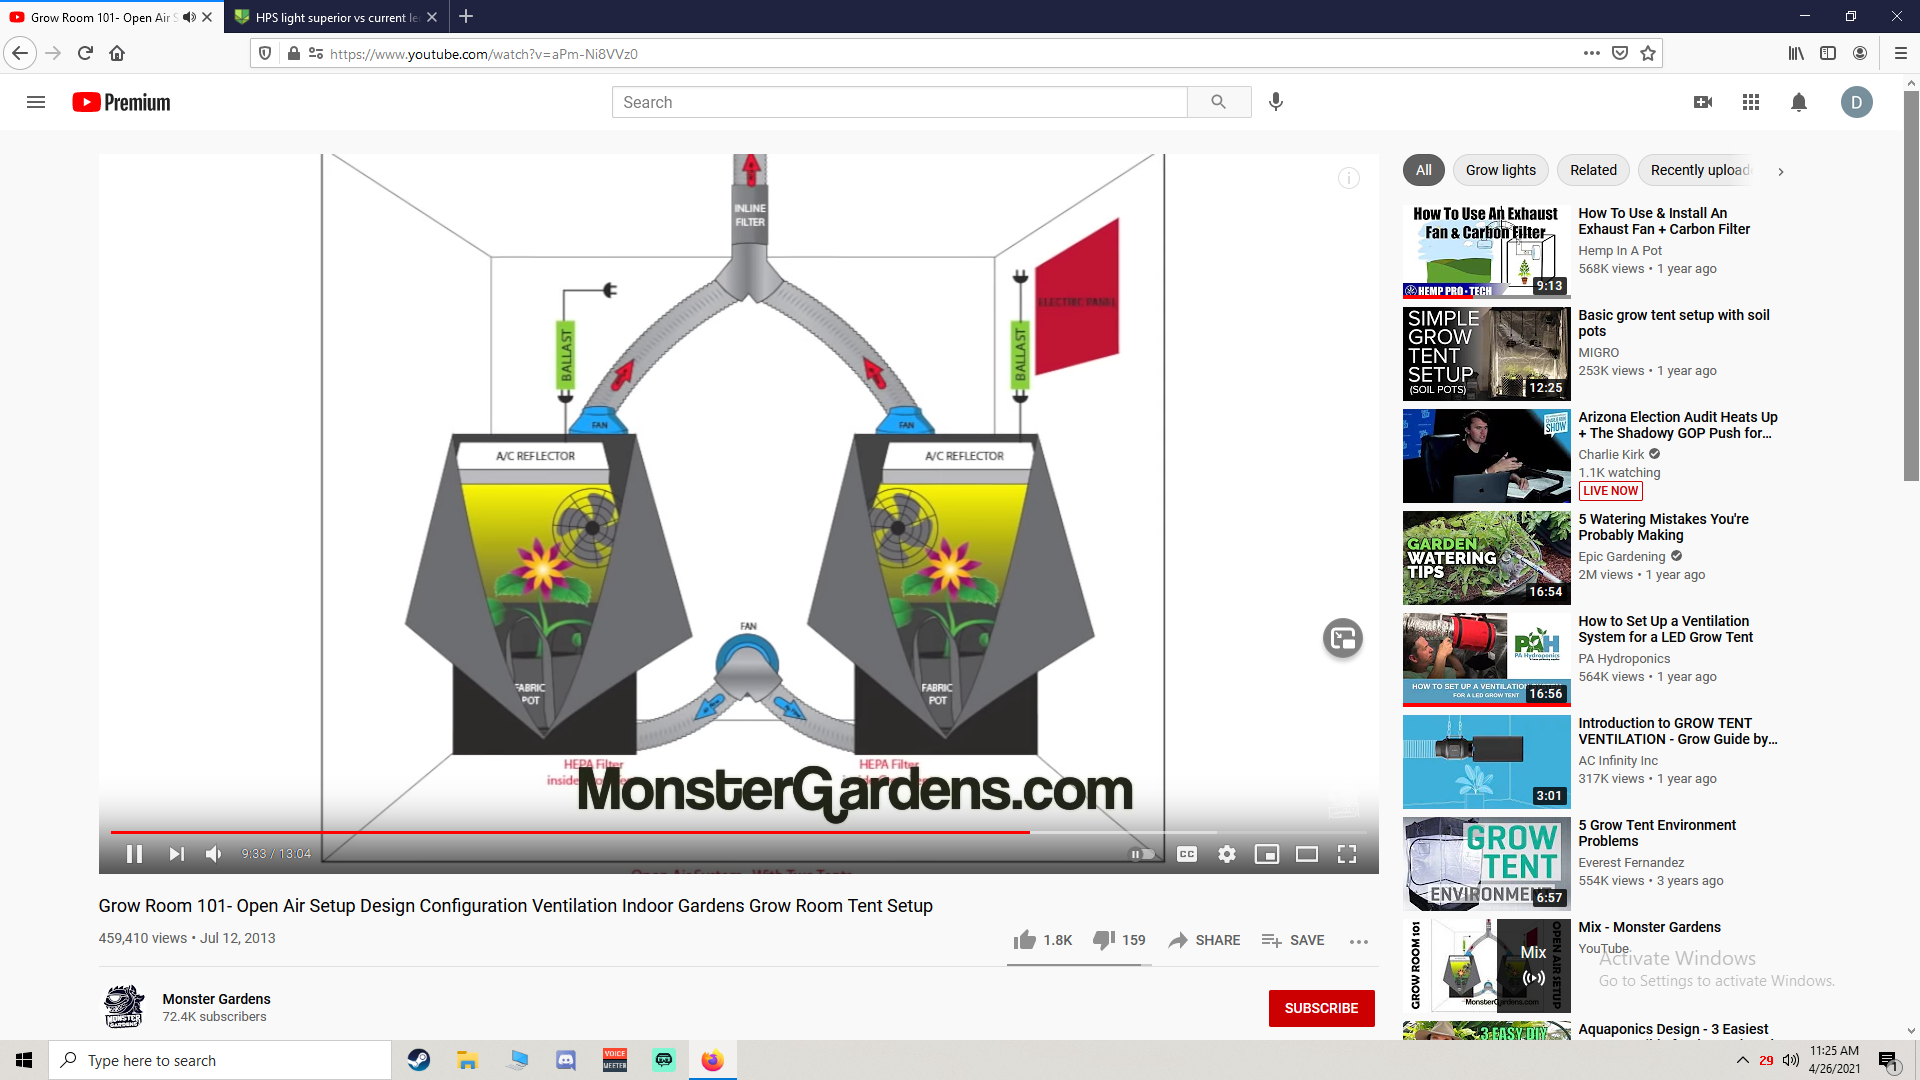Open the YouTube apps grid
This screenshot has width=1920, height=1080.
pyautogui.click(x=1751, y=102)
